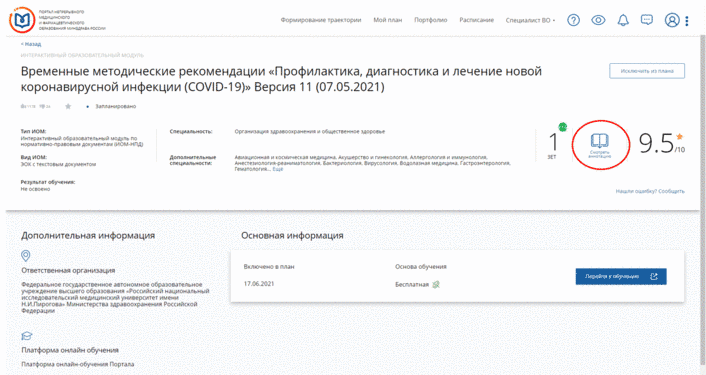Open the user profile avatar icon
Viewport: 706px width, 375px height.
(672, 20)
